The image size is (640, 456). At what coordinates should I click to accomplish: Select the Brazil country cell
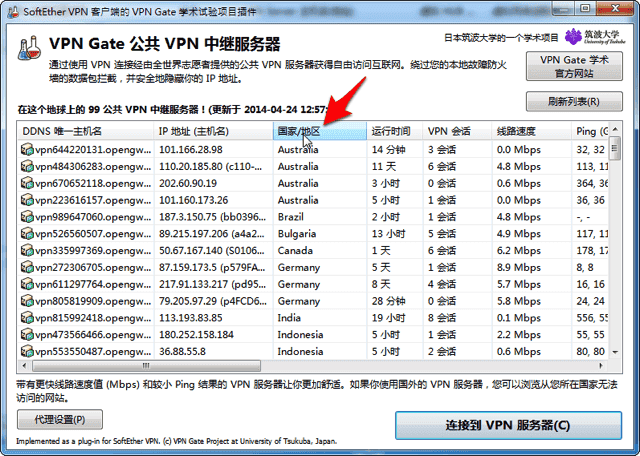[x=291, y=217]
